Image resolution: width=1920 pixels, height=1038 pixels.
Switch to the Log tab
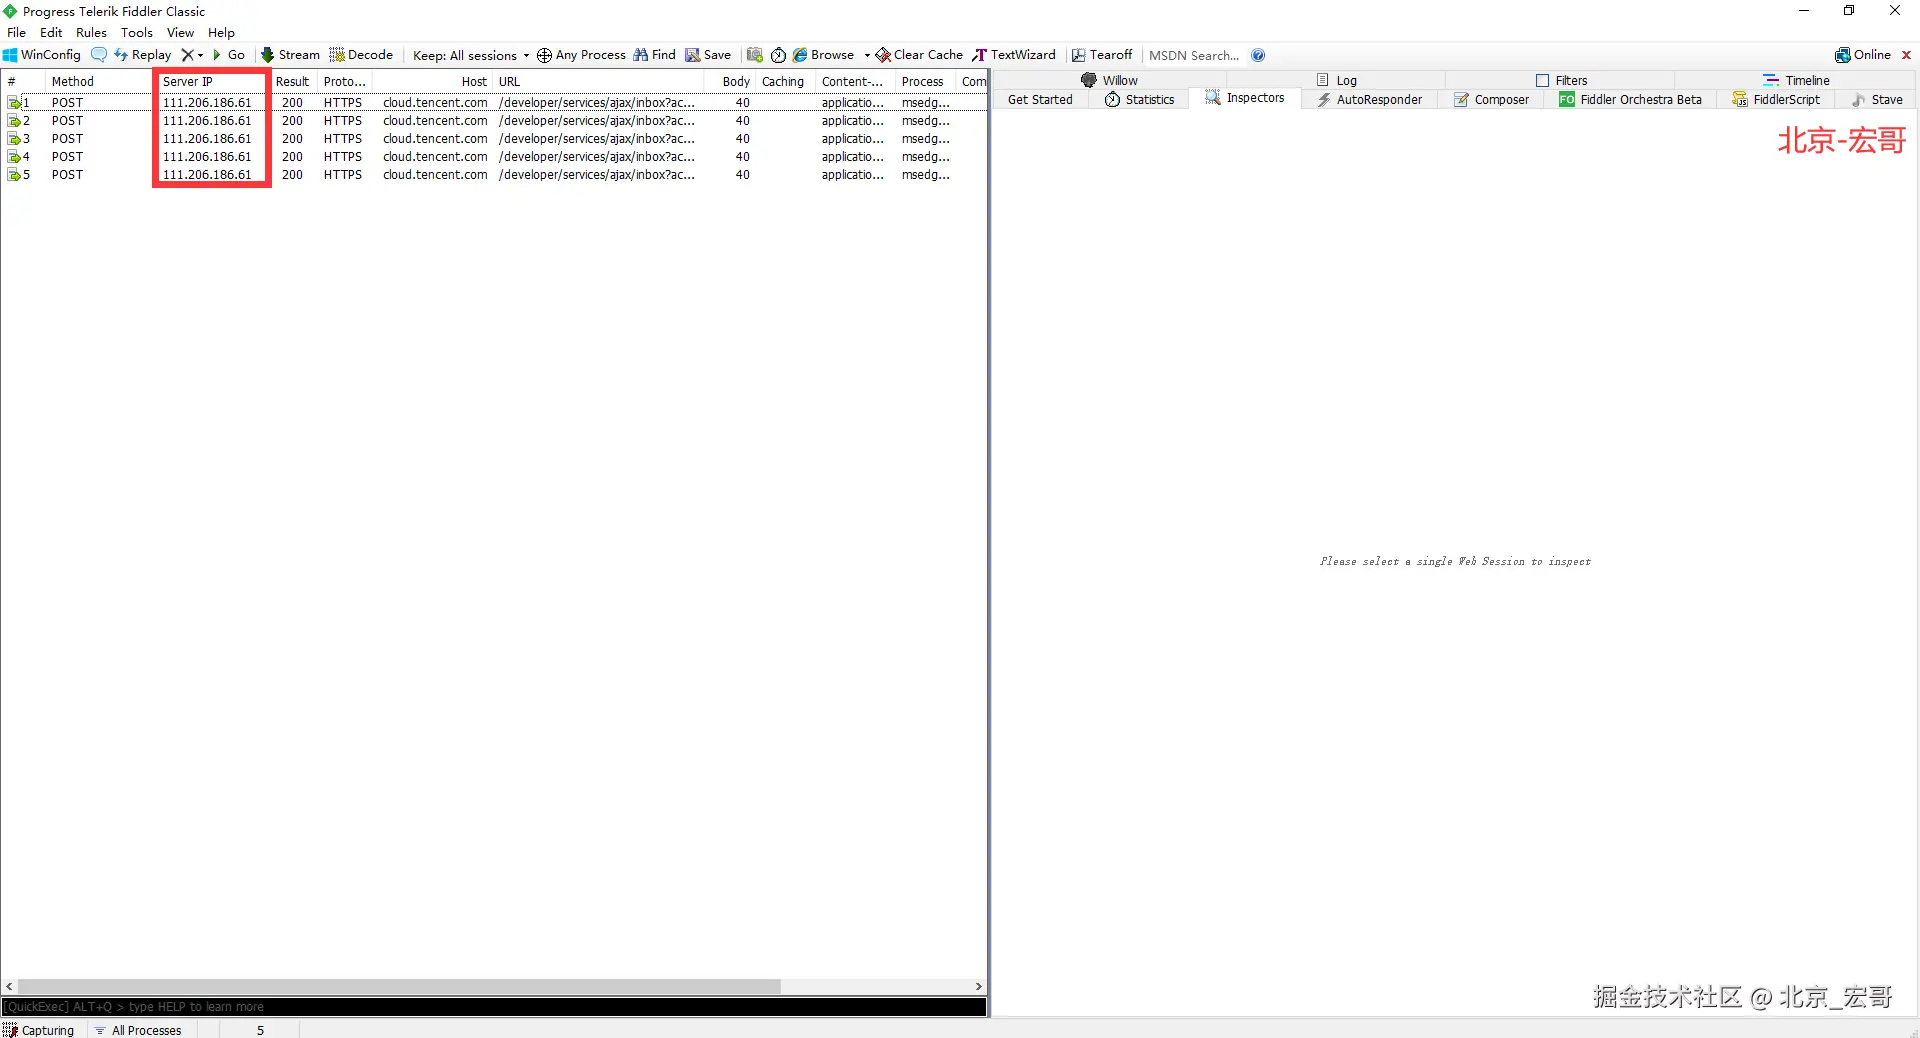1337,80
